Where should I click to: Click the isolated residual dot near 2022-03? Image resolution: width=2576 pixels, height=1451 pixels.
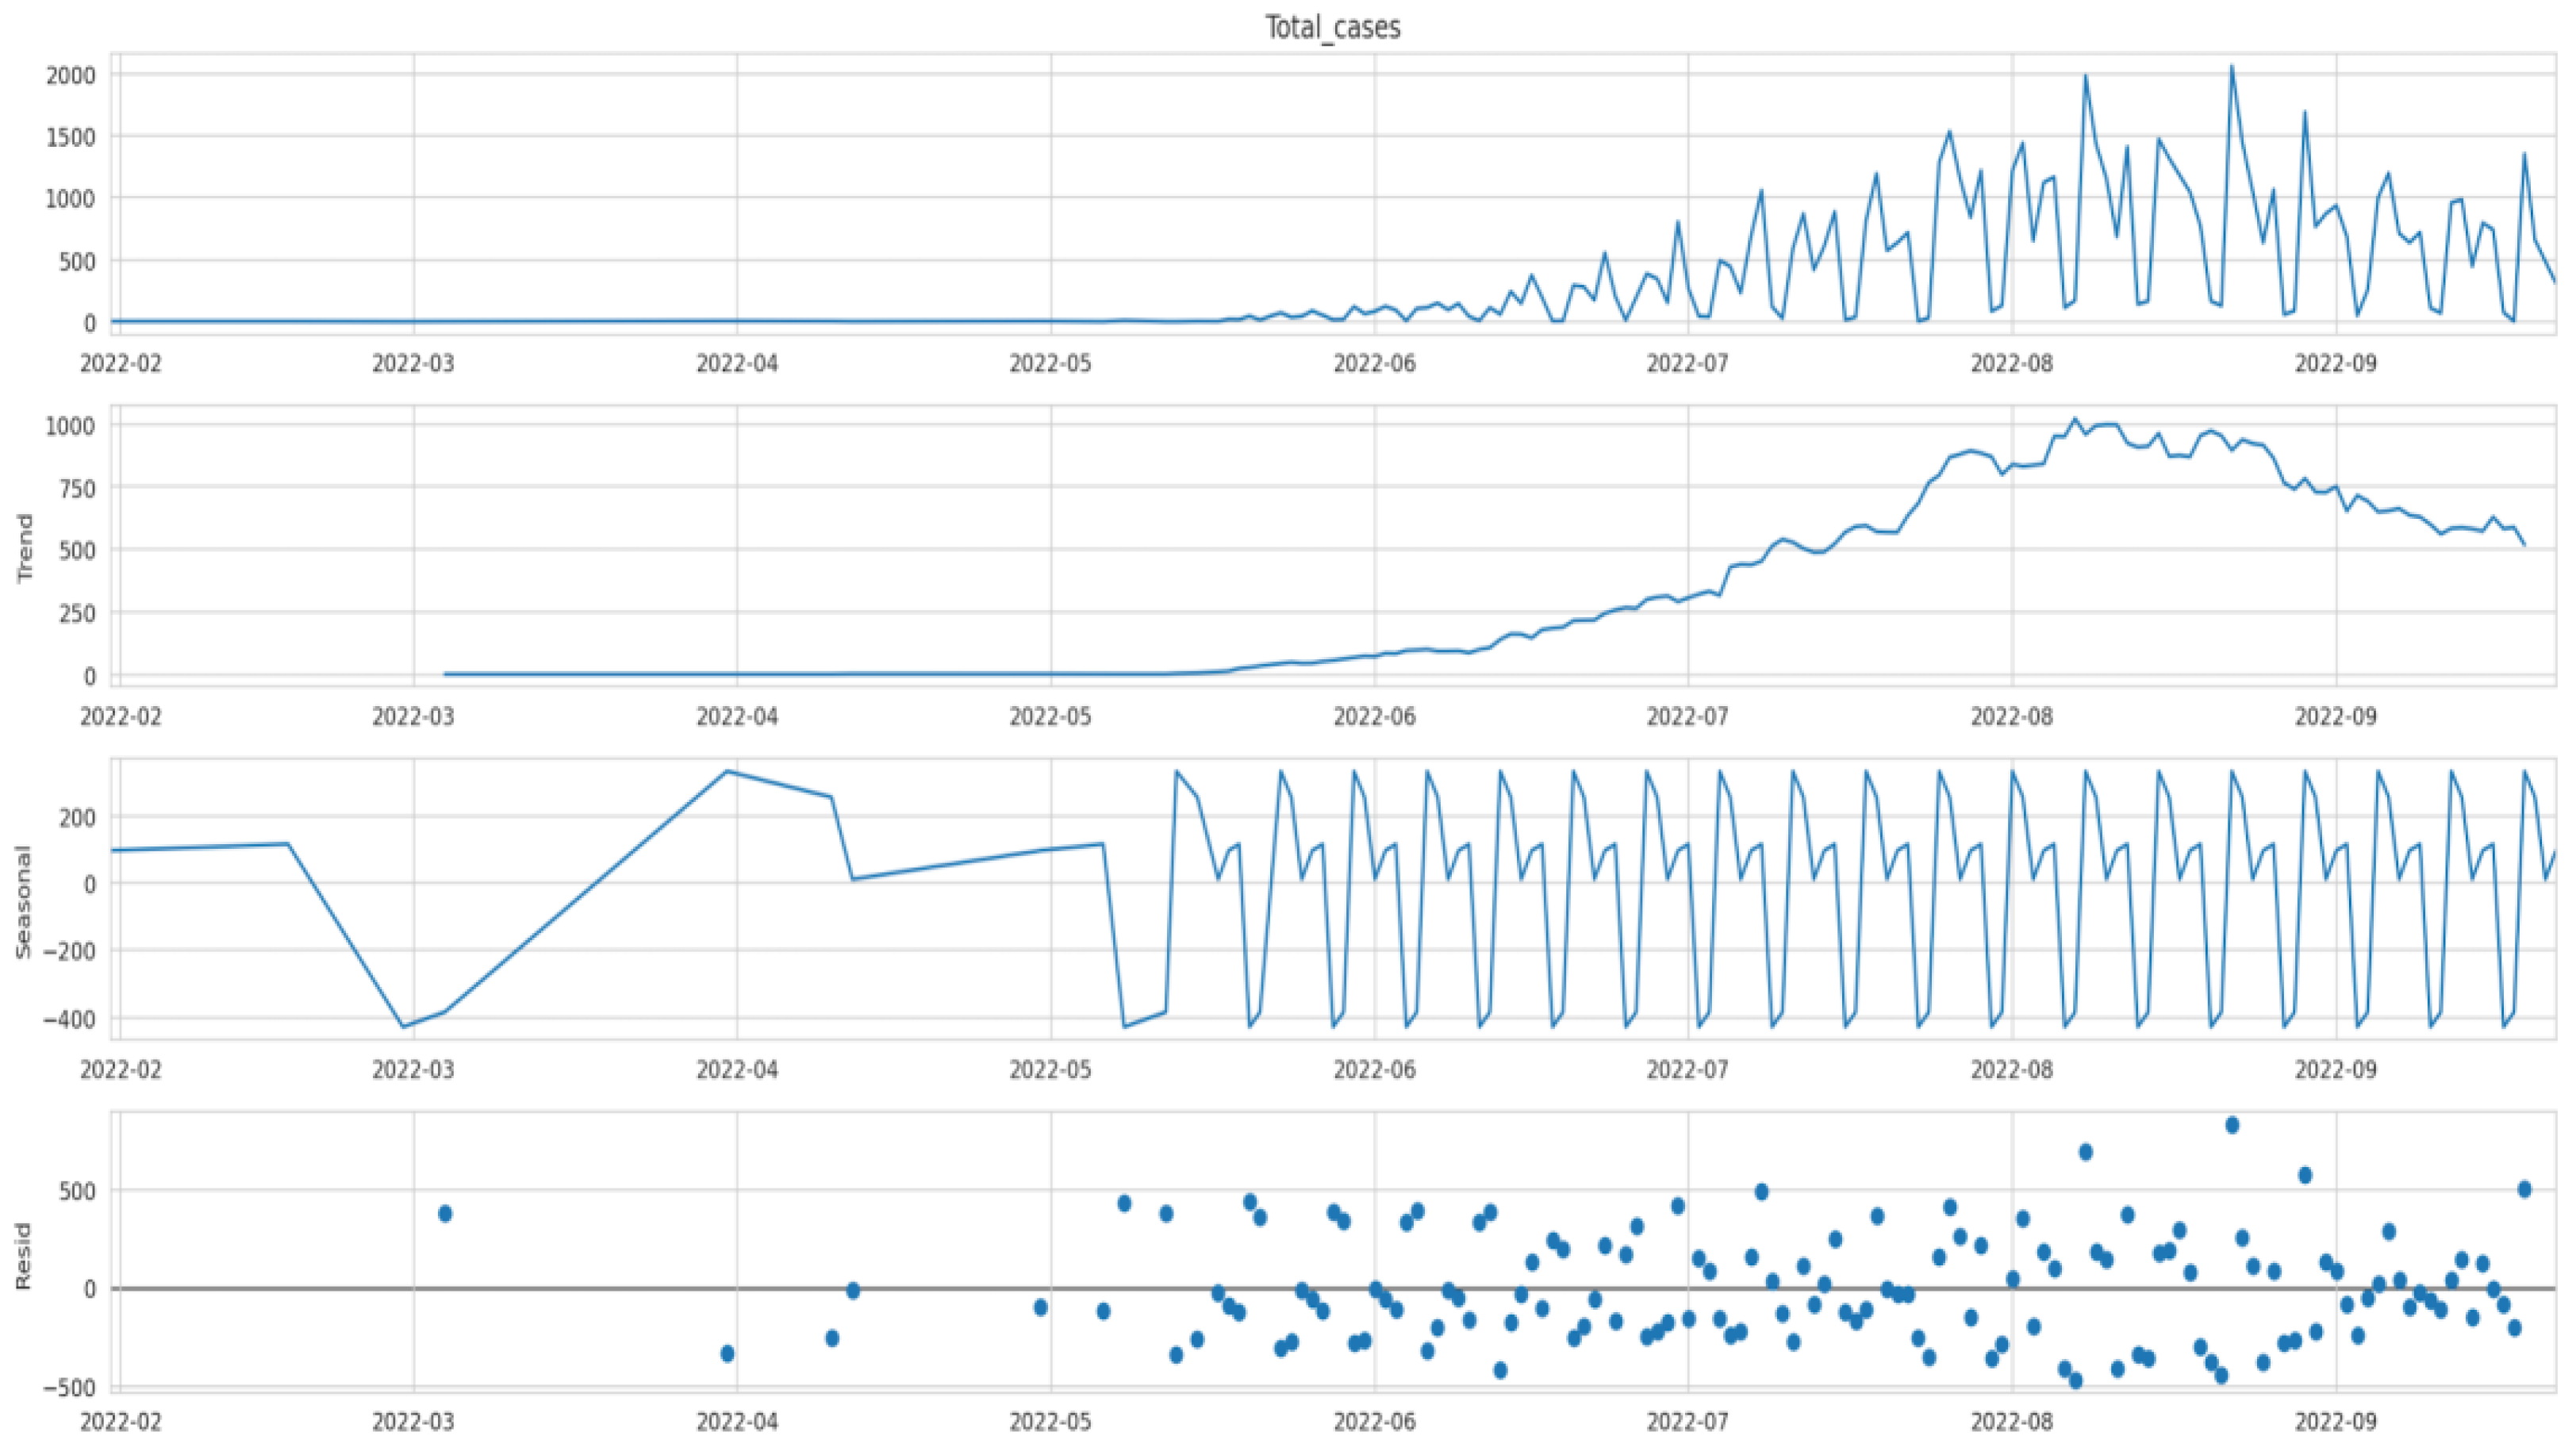(445, 1213)
